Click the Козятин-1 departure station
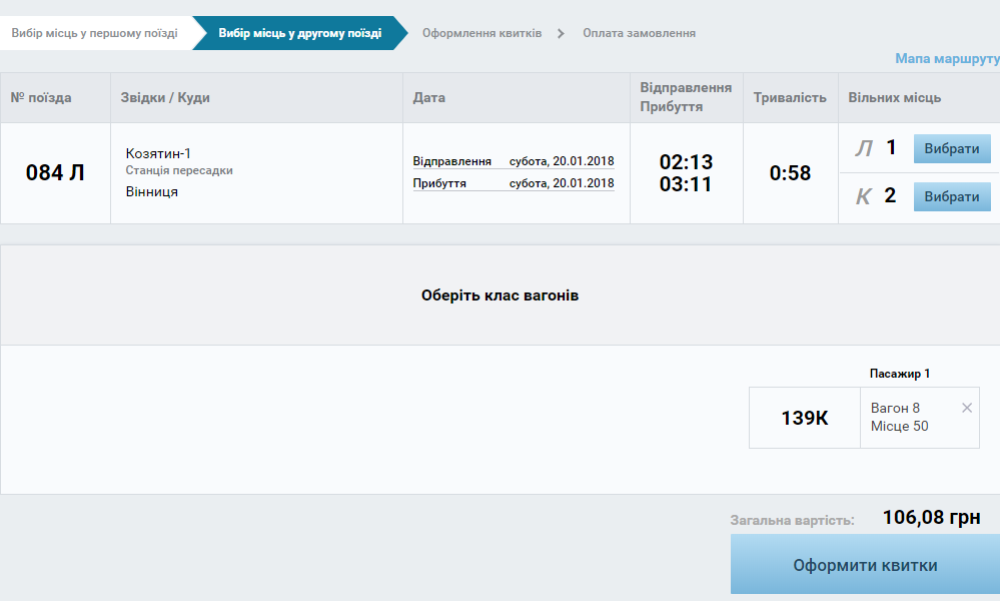The image size is (1000, 601). tap(158, 153)
